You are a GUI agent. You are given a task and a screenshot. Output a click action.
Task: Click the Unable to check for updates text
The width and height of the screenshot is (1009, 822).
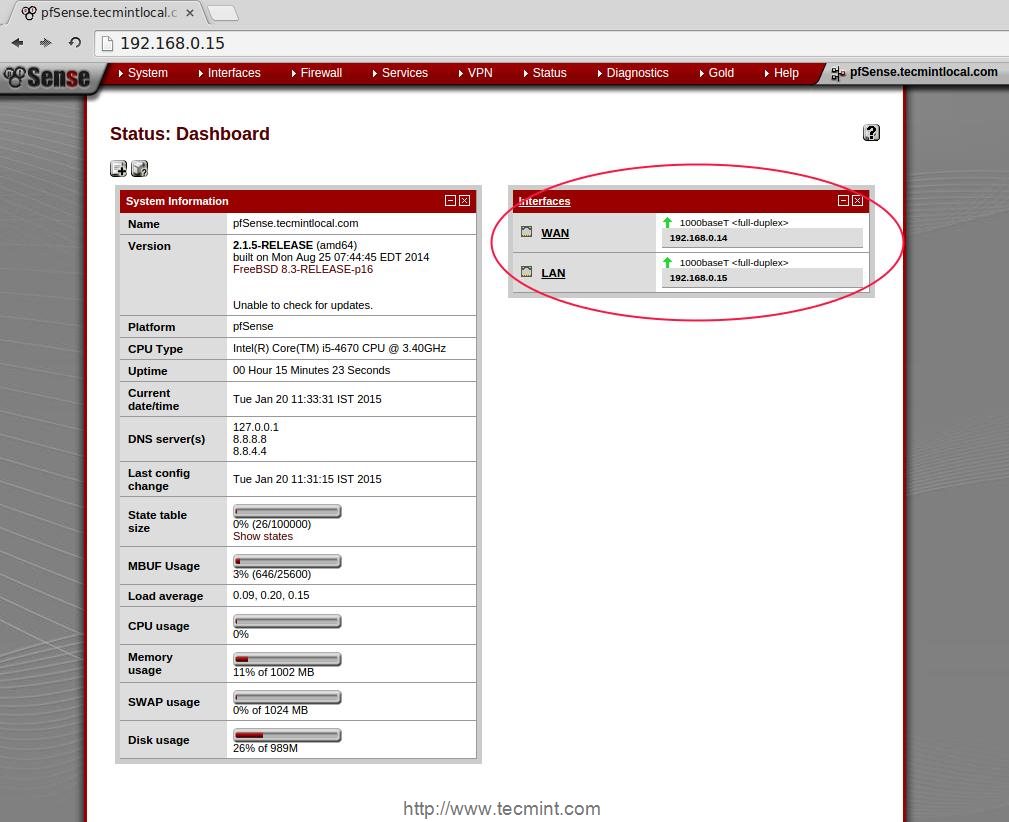(302, 305)
